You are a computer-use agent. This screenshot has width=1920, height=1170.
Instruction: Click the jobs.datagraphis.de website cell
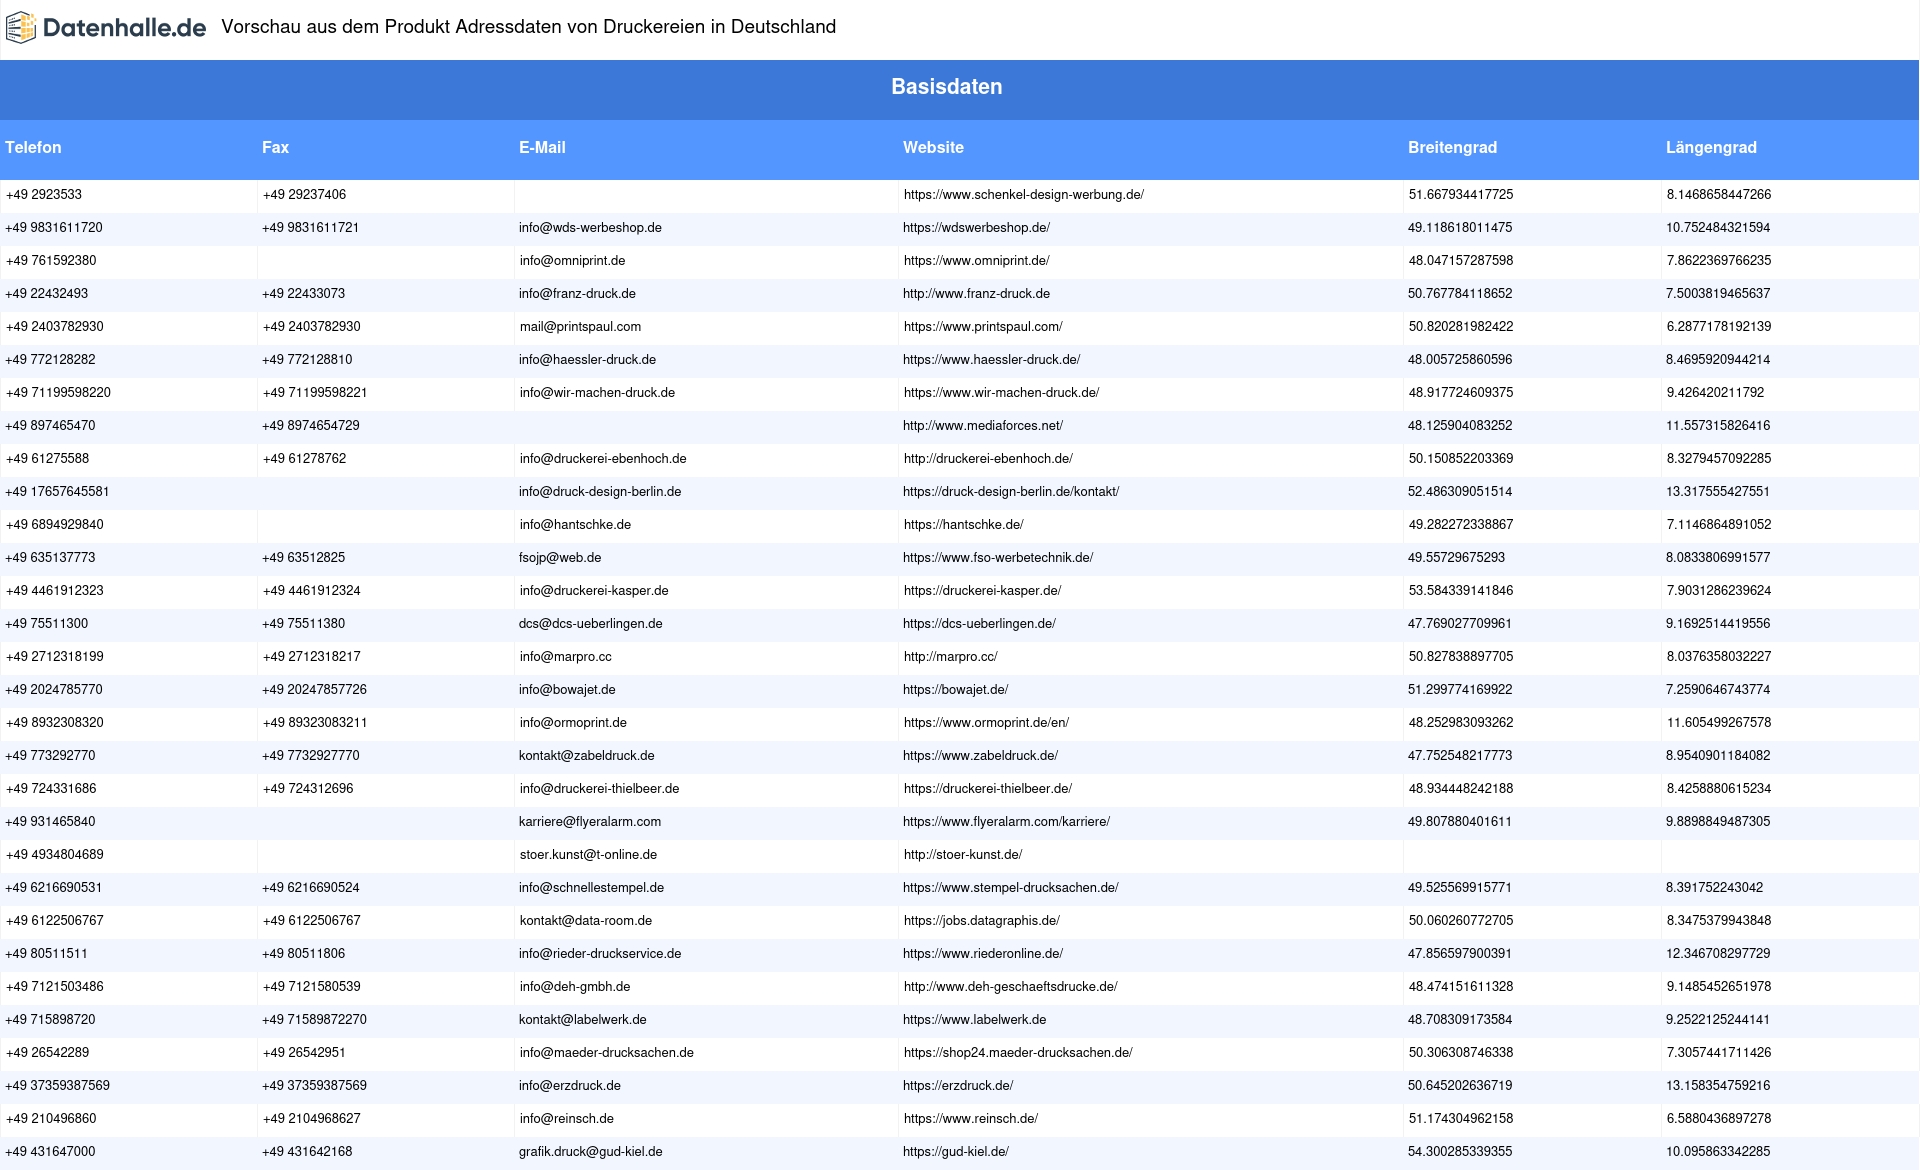982,921
